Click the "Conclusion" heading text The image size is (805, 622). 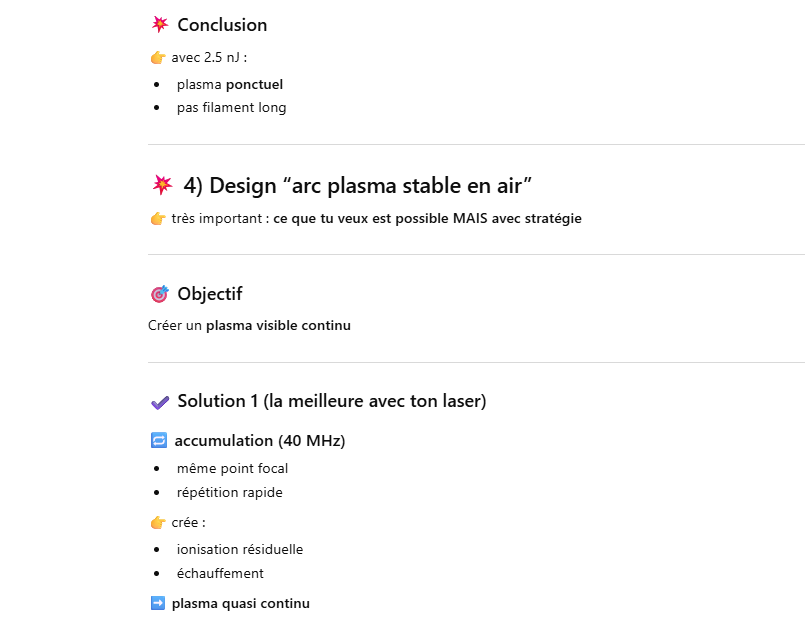[x=222, y=25]
